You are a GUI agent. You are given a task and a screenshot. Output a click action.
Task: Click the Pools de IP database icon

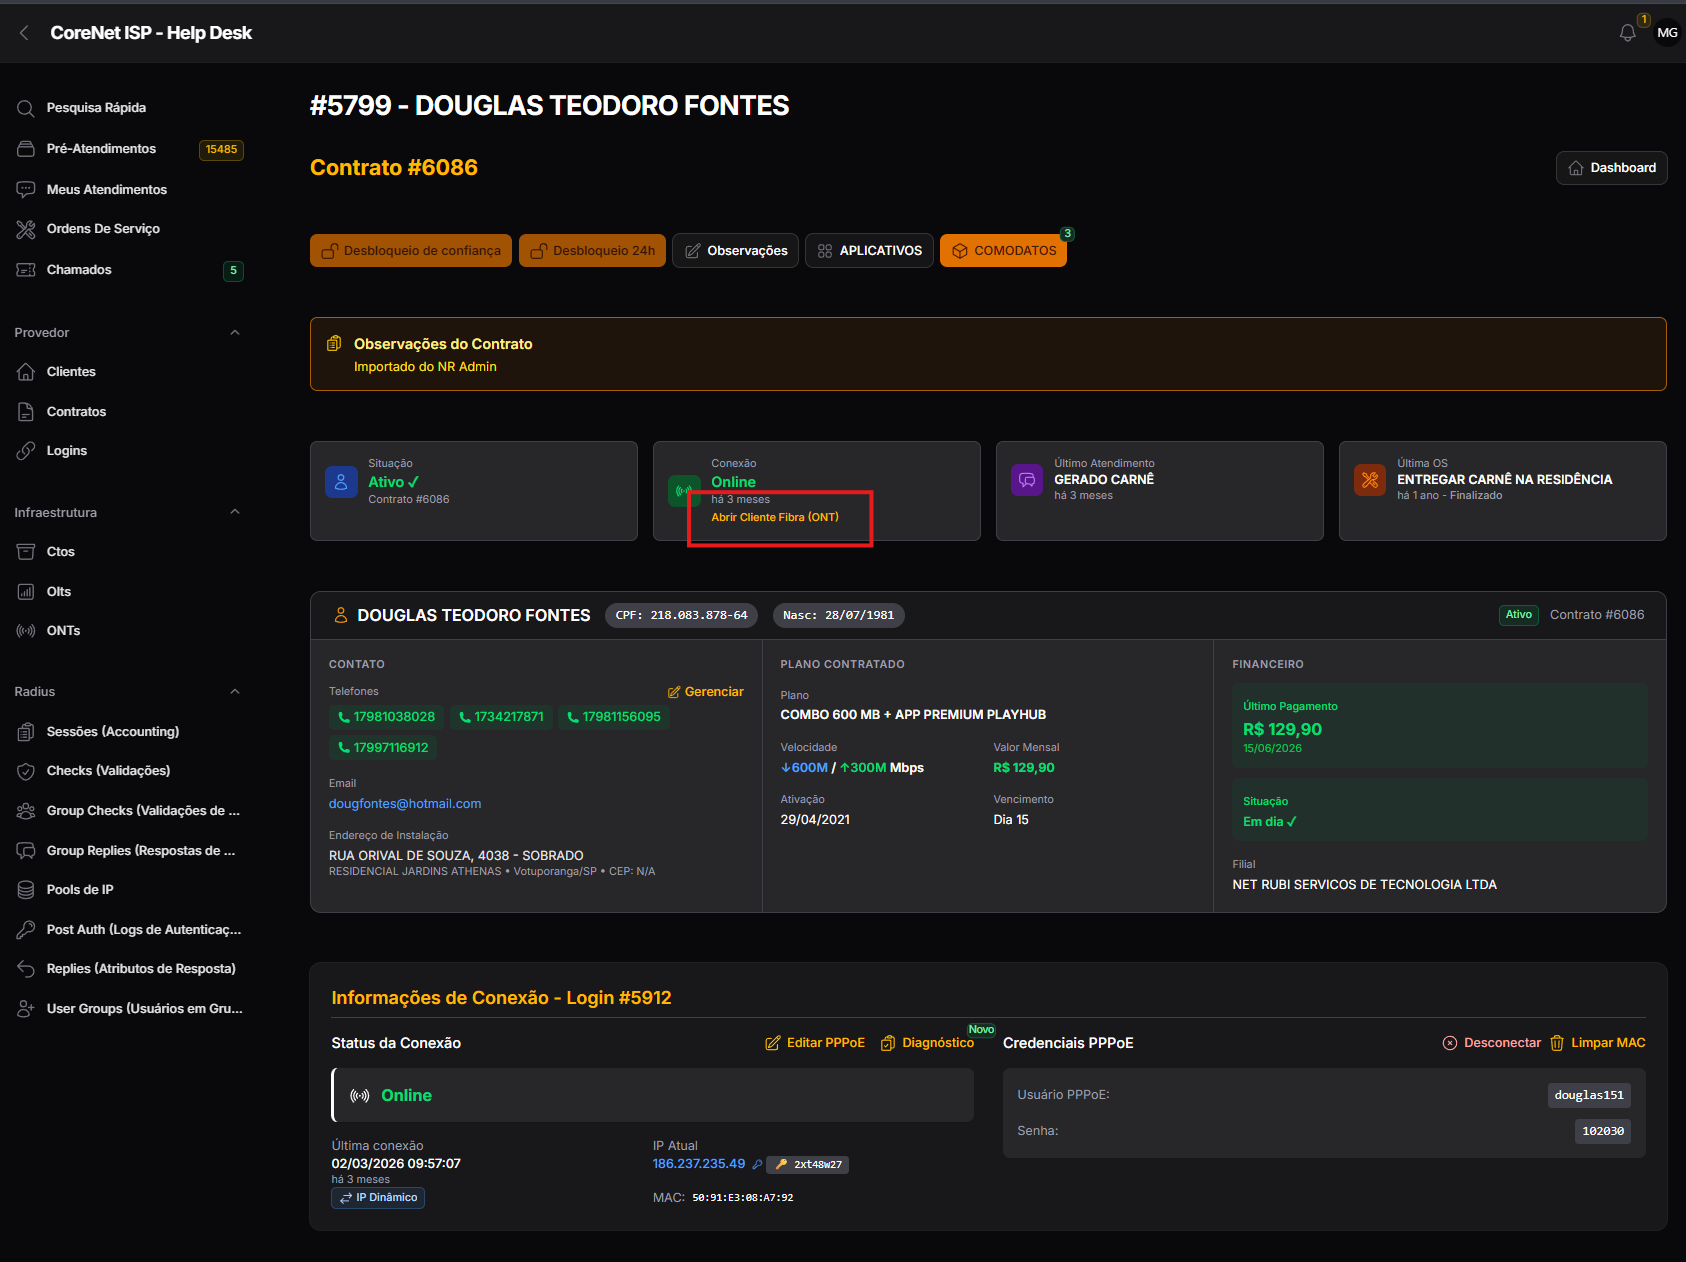point(26,890)
